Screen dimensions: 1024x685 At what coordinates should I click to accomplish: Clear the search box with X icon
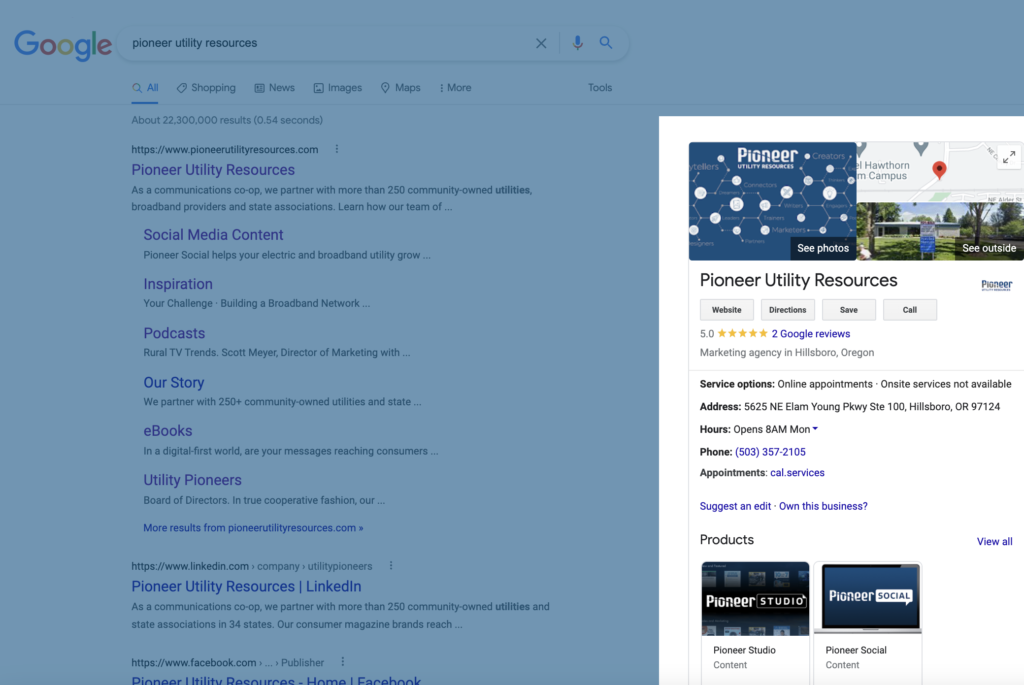click(541, 43)
